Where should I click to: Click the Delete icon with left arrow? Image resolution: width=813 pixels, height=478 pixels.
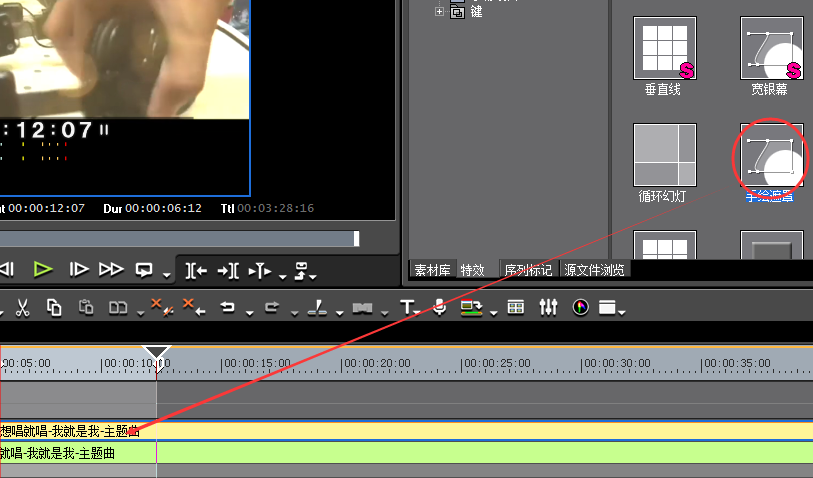point(194,307)
